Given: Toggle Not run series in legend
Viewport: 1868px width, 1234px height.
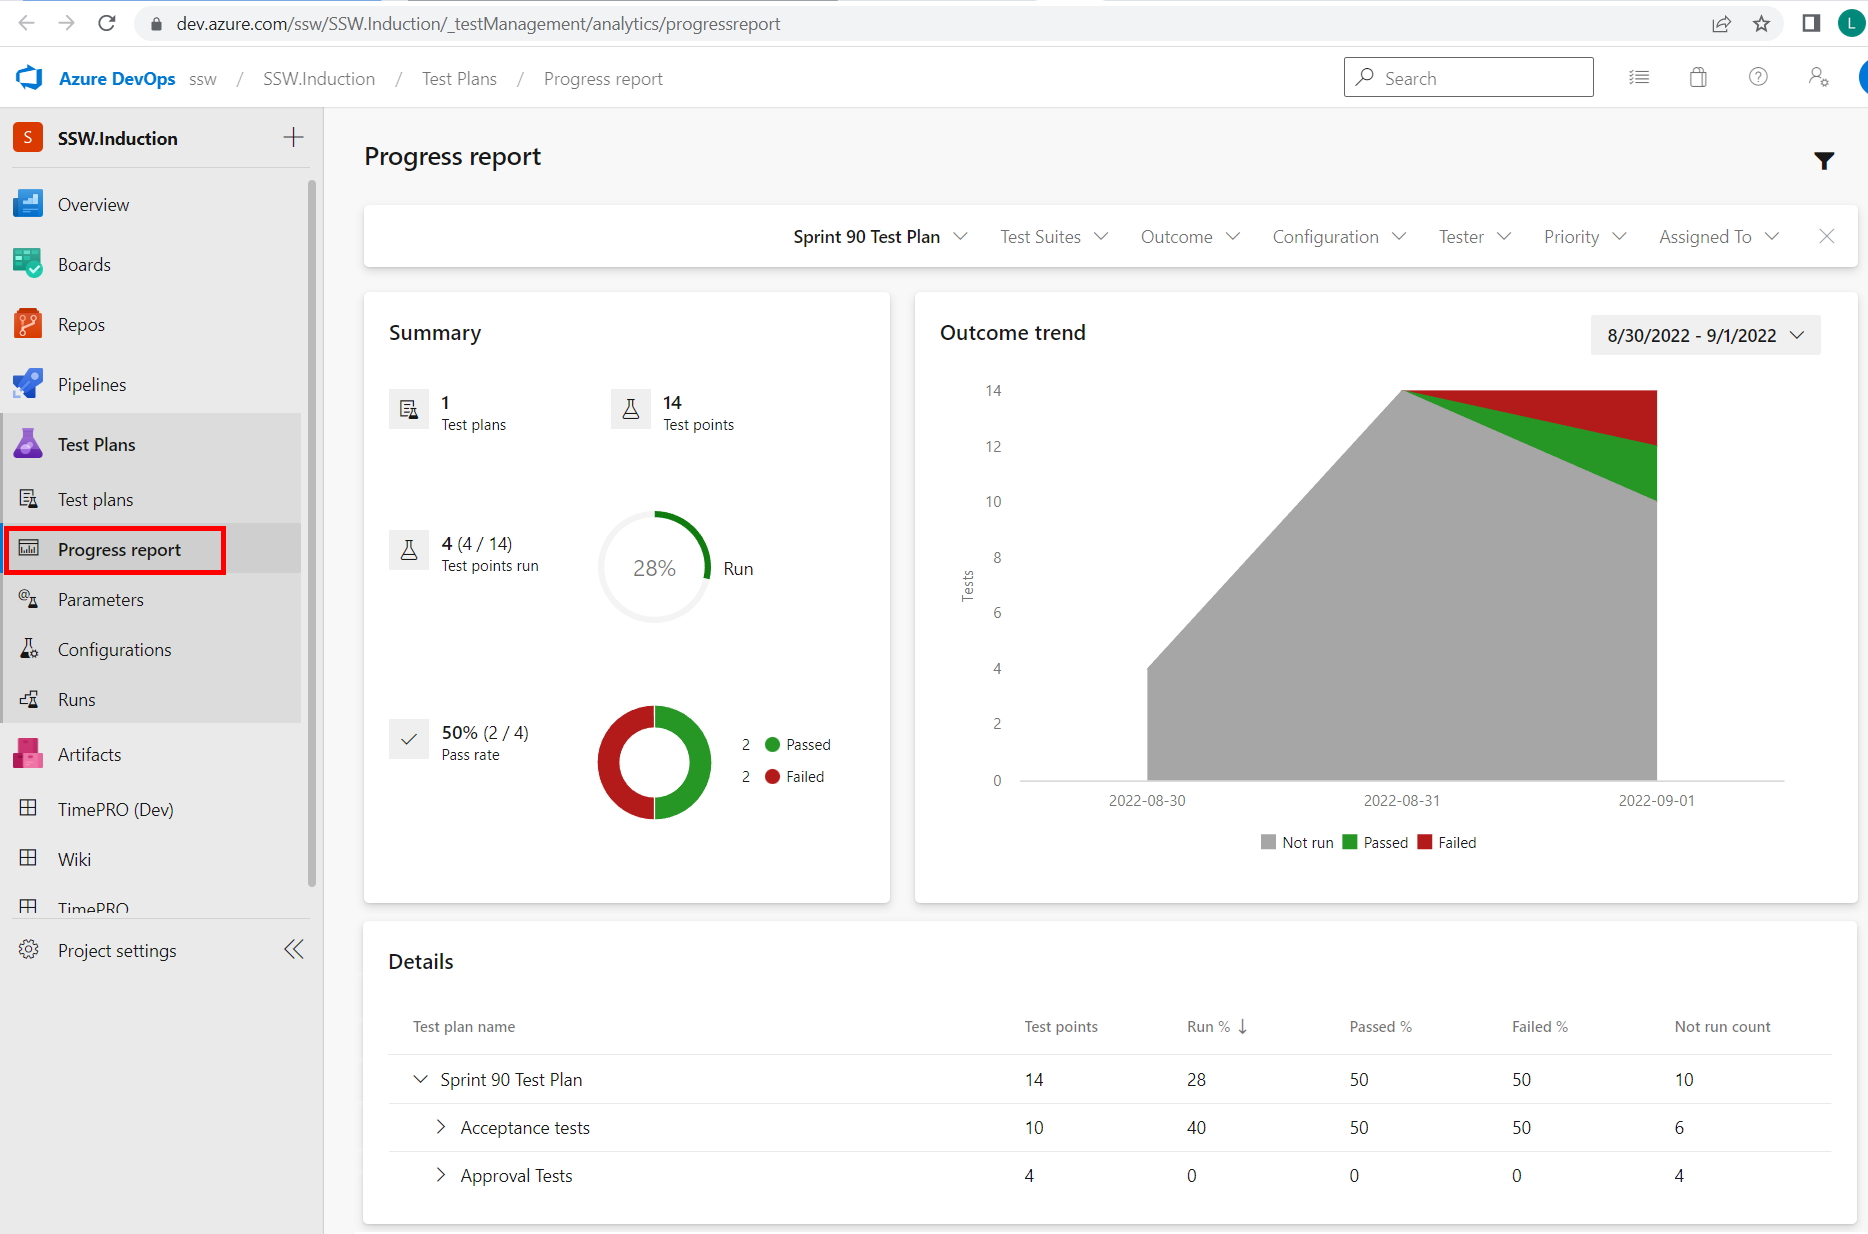Looking at the screenshot, I should click(1297, 842).
